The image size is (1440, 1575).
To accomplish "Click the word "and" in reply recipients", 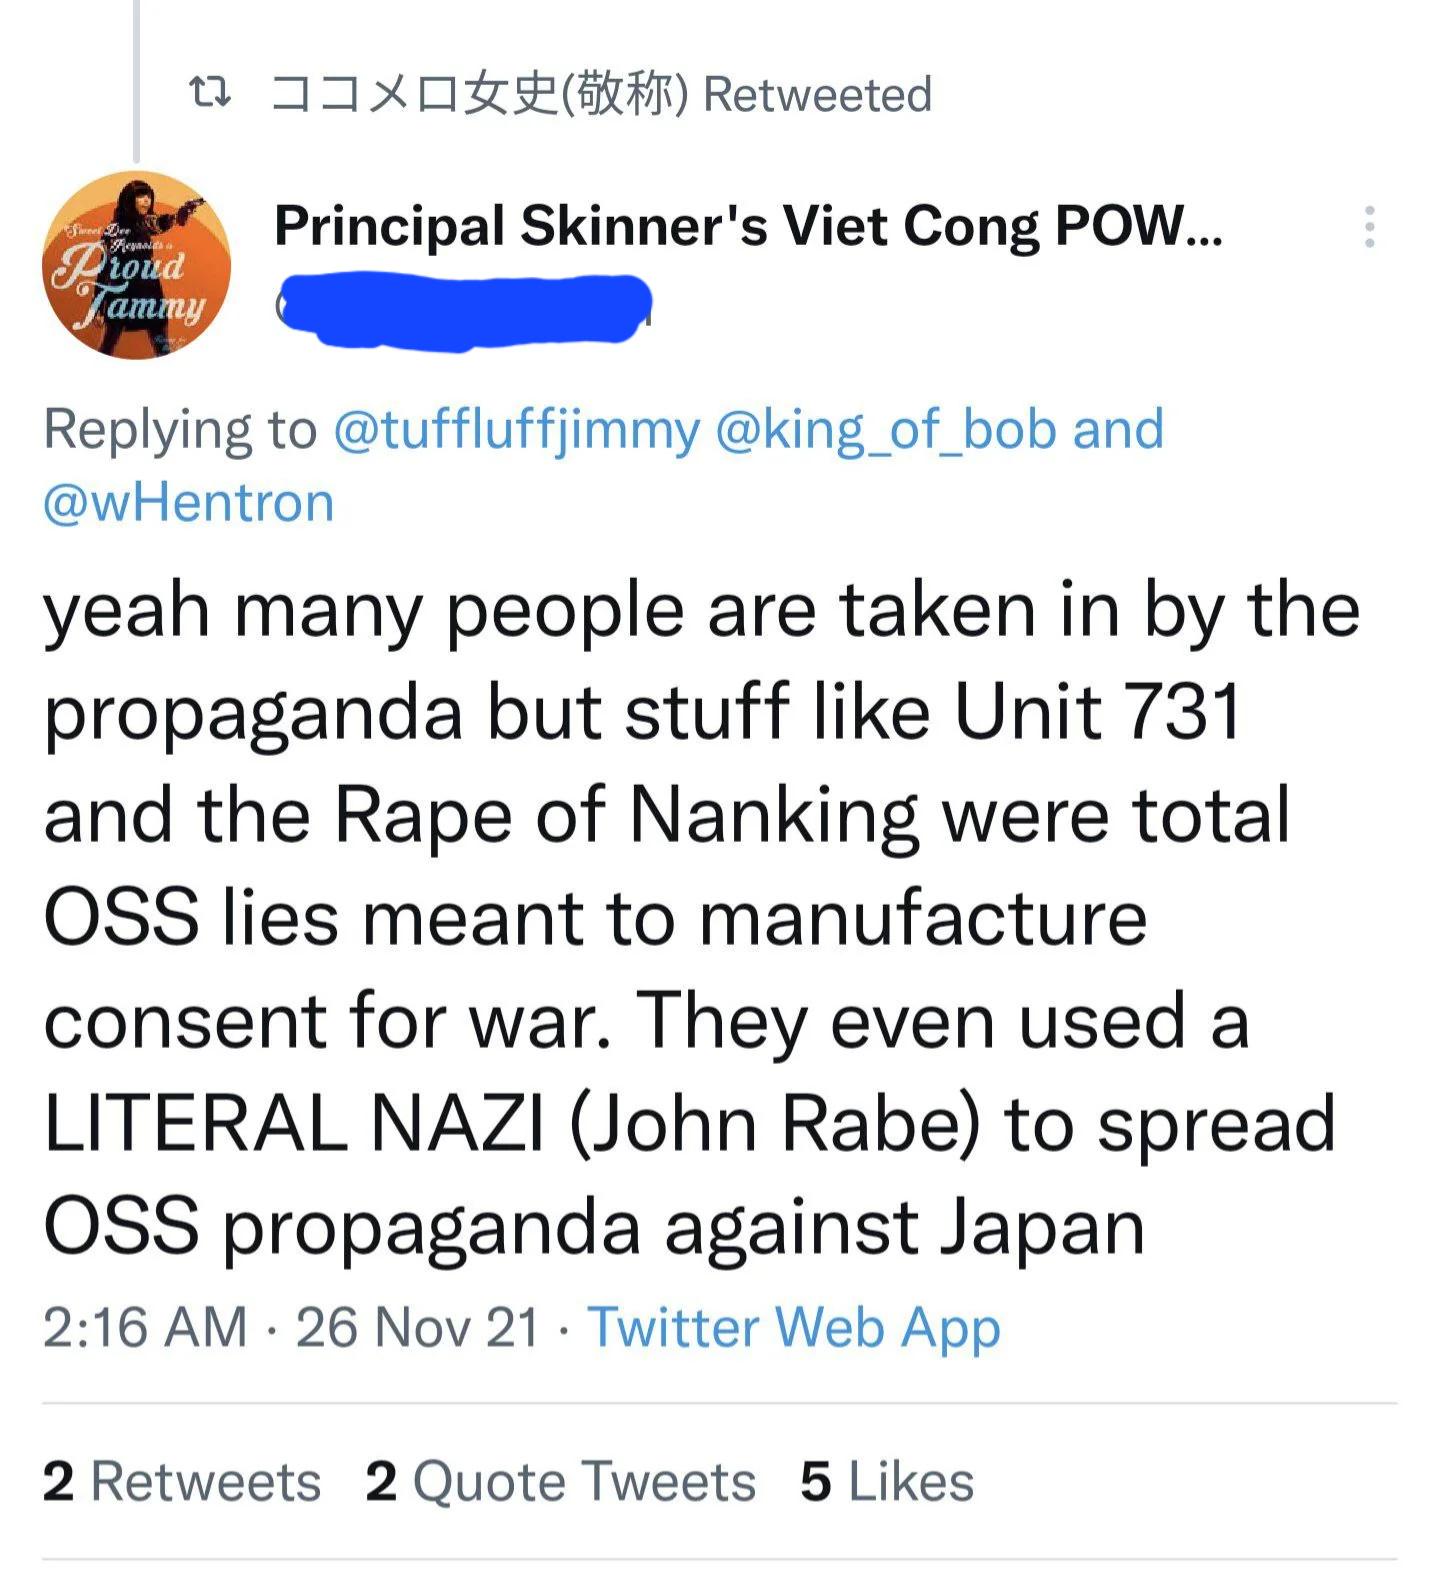I will [x=1118, y=429].
